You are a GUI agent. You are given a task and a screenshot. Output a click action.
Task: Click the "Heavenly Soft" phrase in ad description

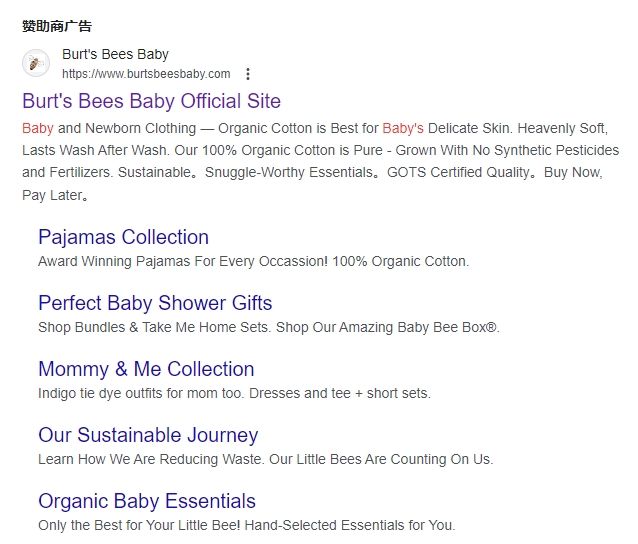(571, 129)
